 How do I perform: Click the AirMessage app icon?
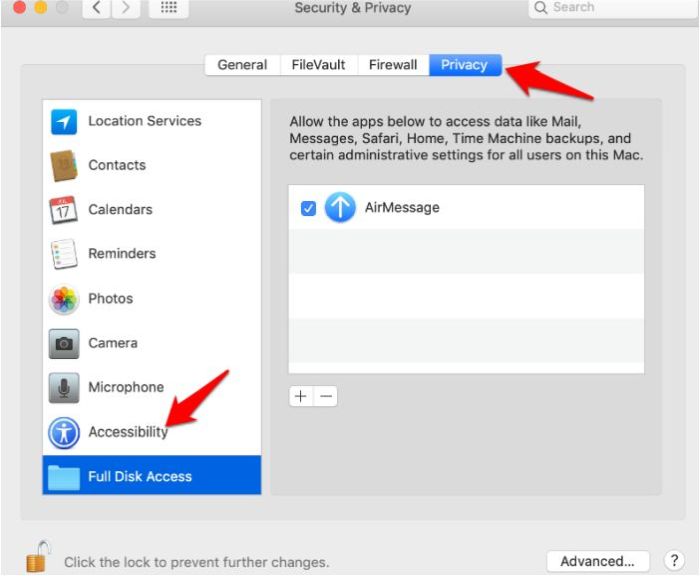pos(340,208)
